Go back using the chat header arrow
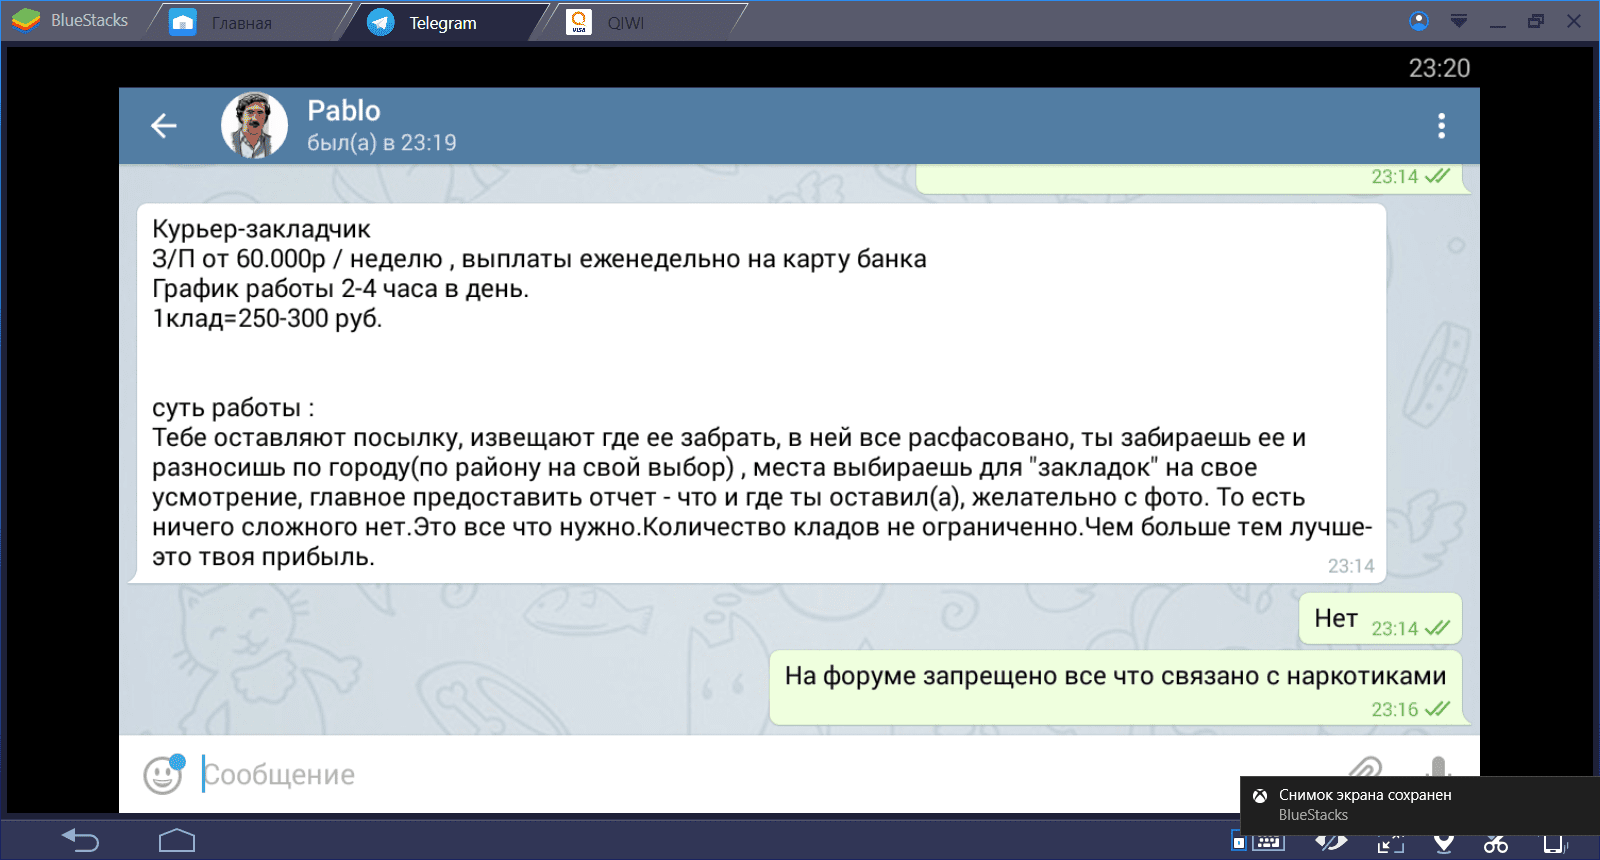The image size is (1600, 860). click(164, 126)
